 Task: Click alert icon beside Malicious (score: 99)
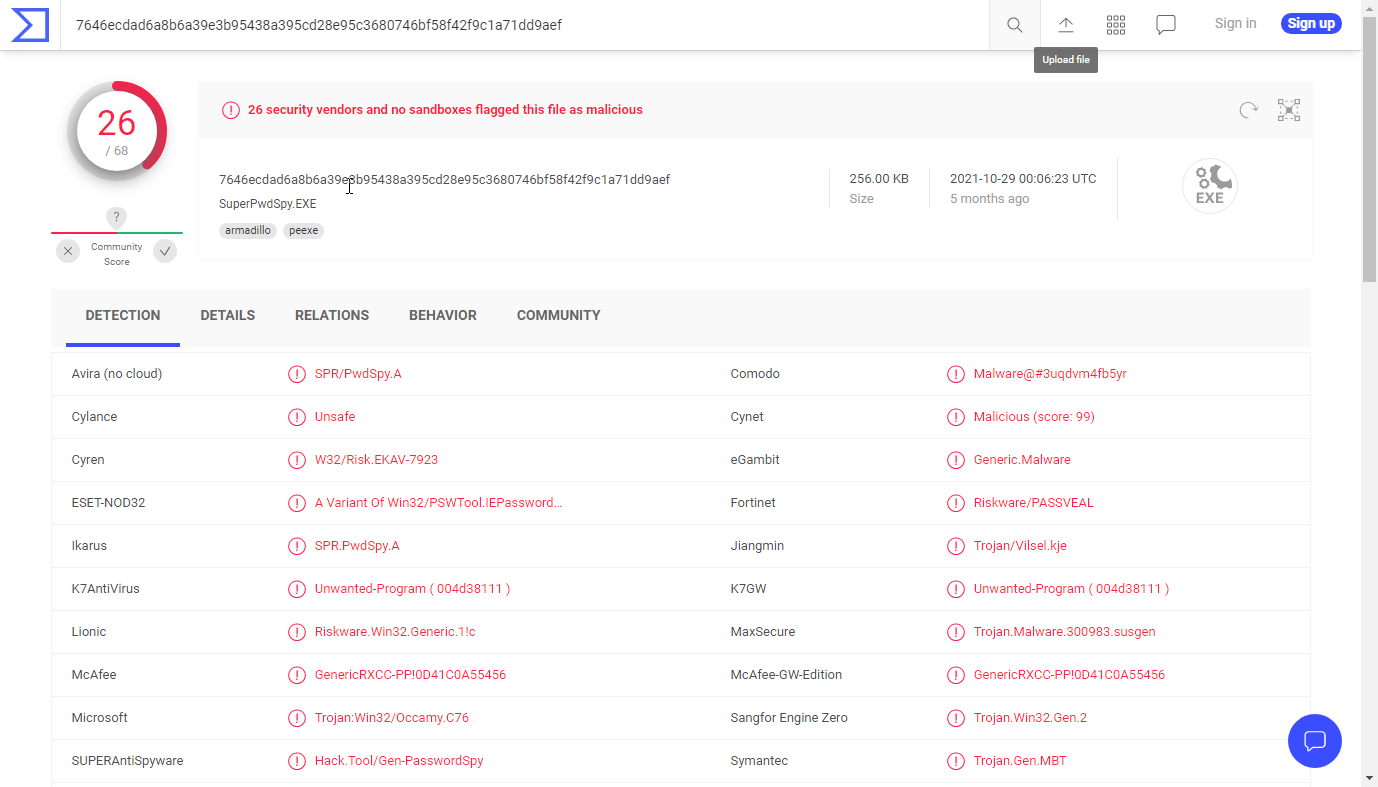[956, 417]
